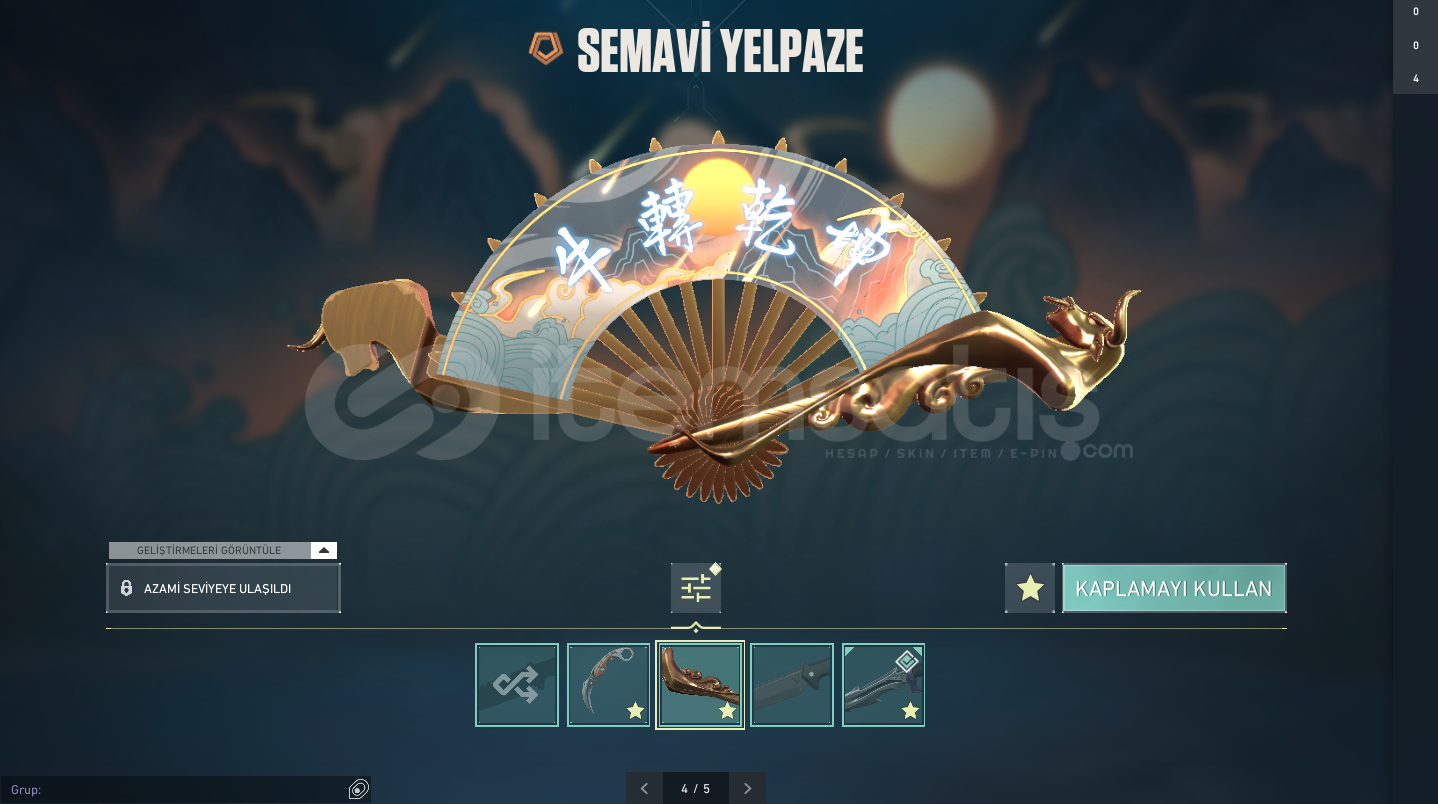The height and width of the screenshot is (804, 1438).
Task: Toggle favorite star on the golden fan thumbnail
Action: [x=727, y=711]
